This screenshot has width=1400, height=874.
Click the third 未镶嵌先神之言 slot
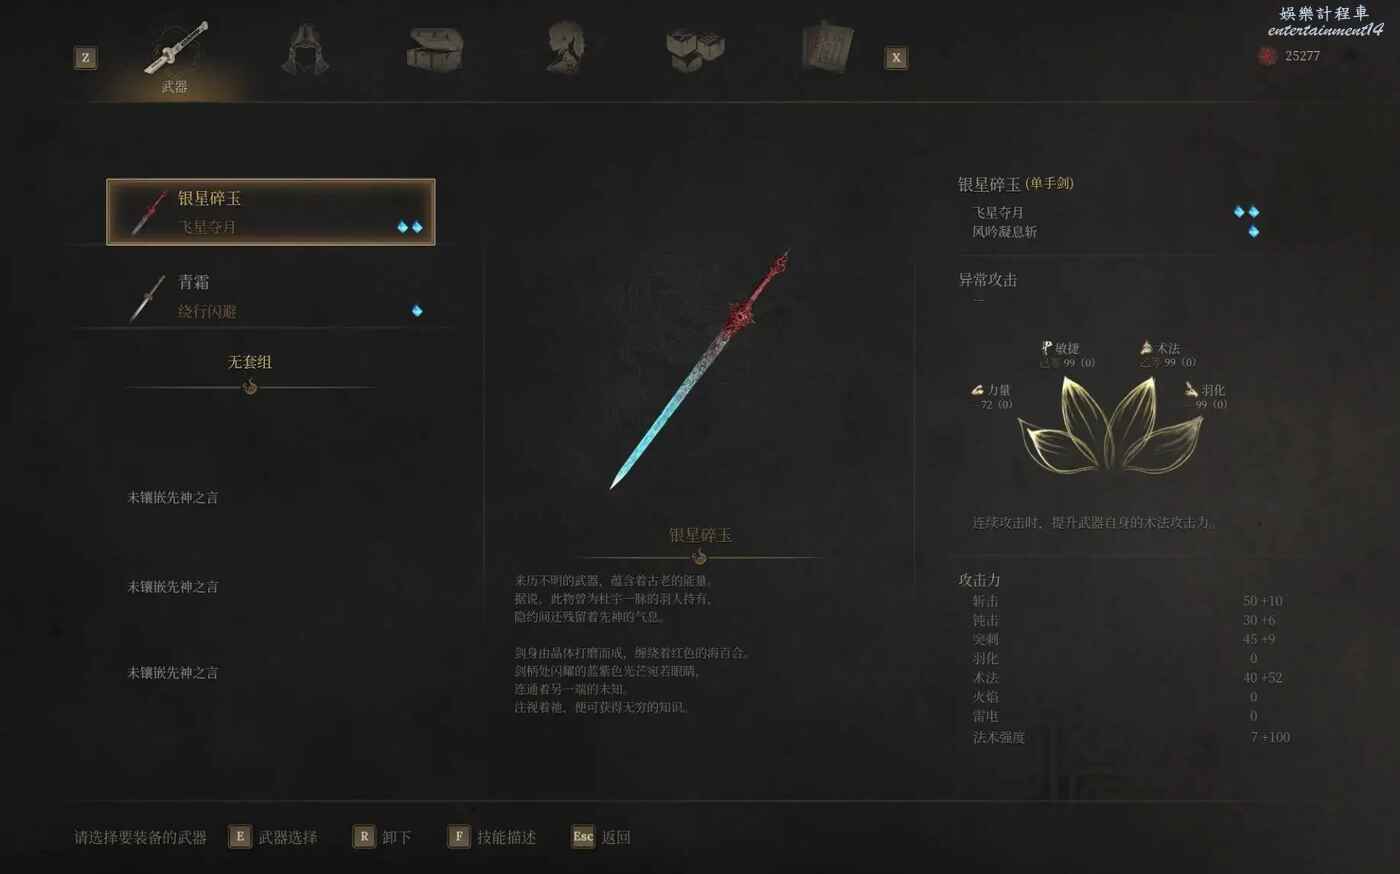[x=172, y=673]
